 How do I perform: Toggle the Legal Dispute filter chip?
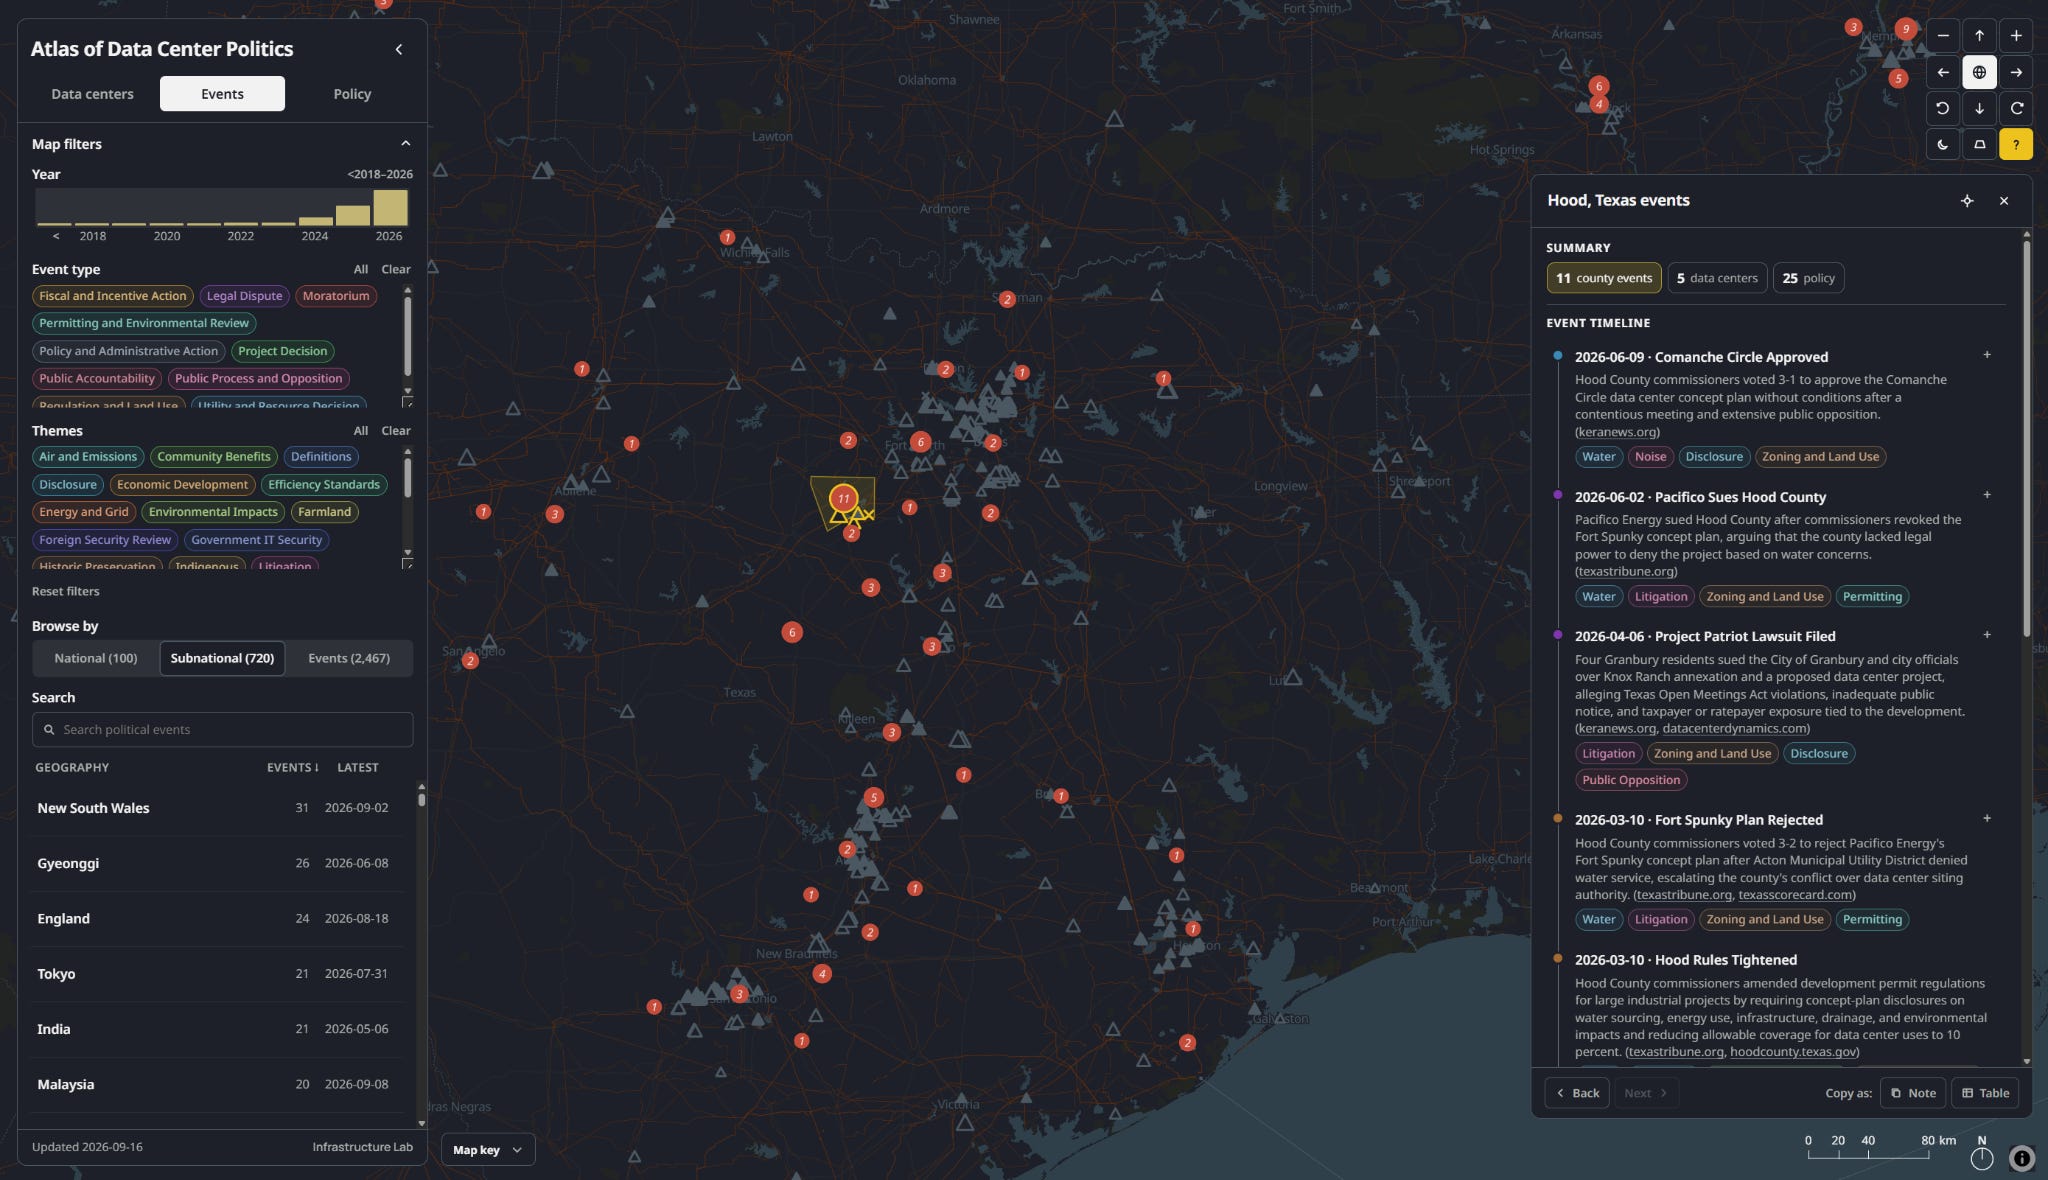click(245, 296)
